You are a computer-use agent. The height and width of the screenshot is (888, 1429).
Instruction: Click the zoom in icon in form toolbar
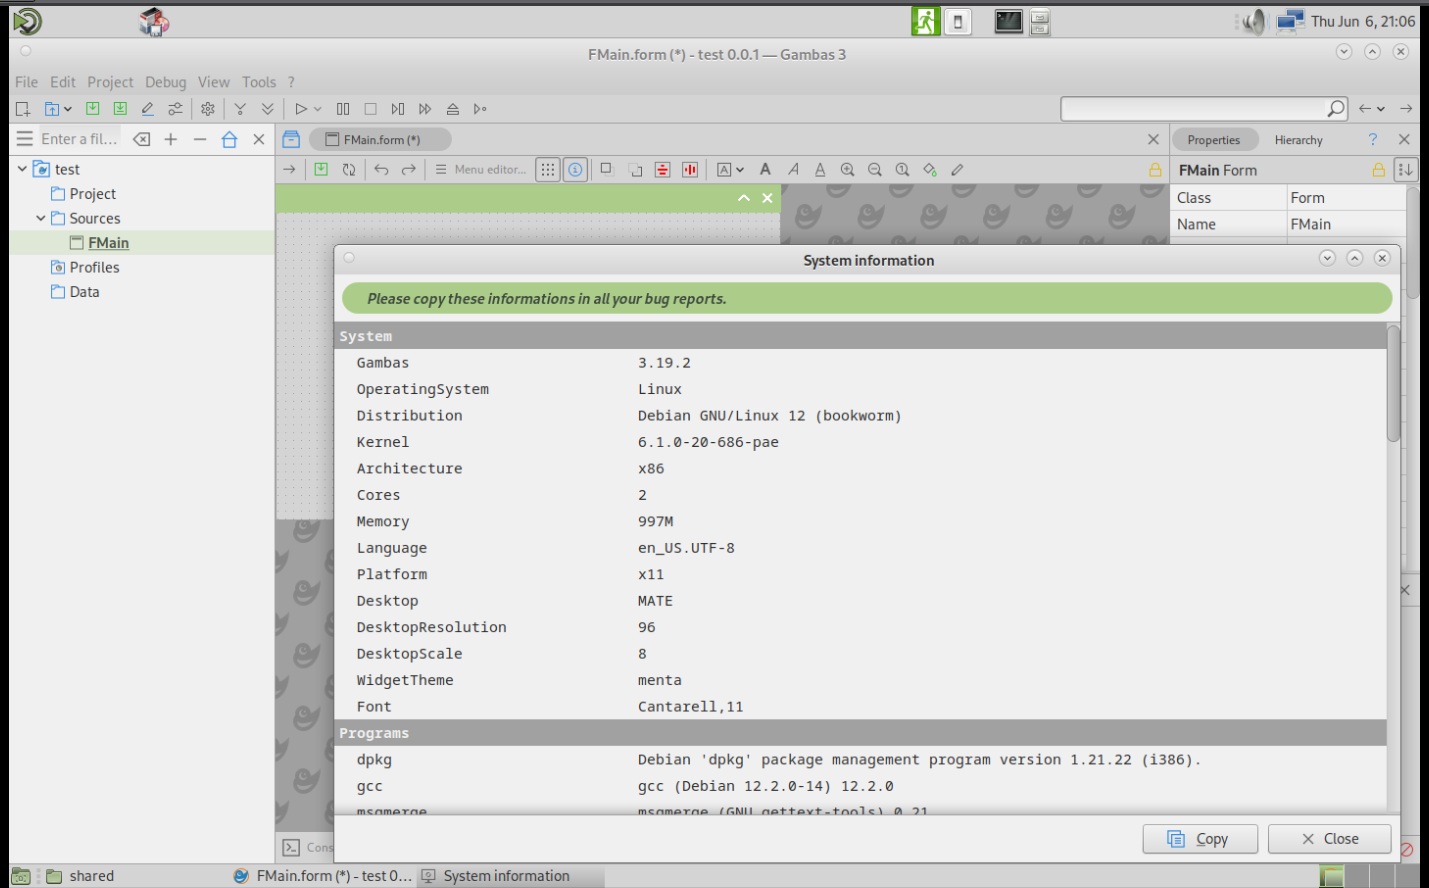848,170
